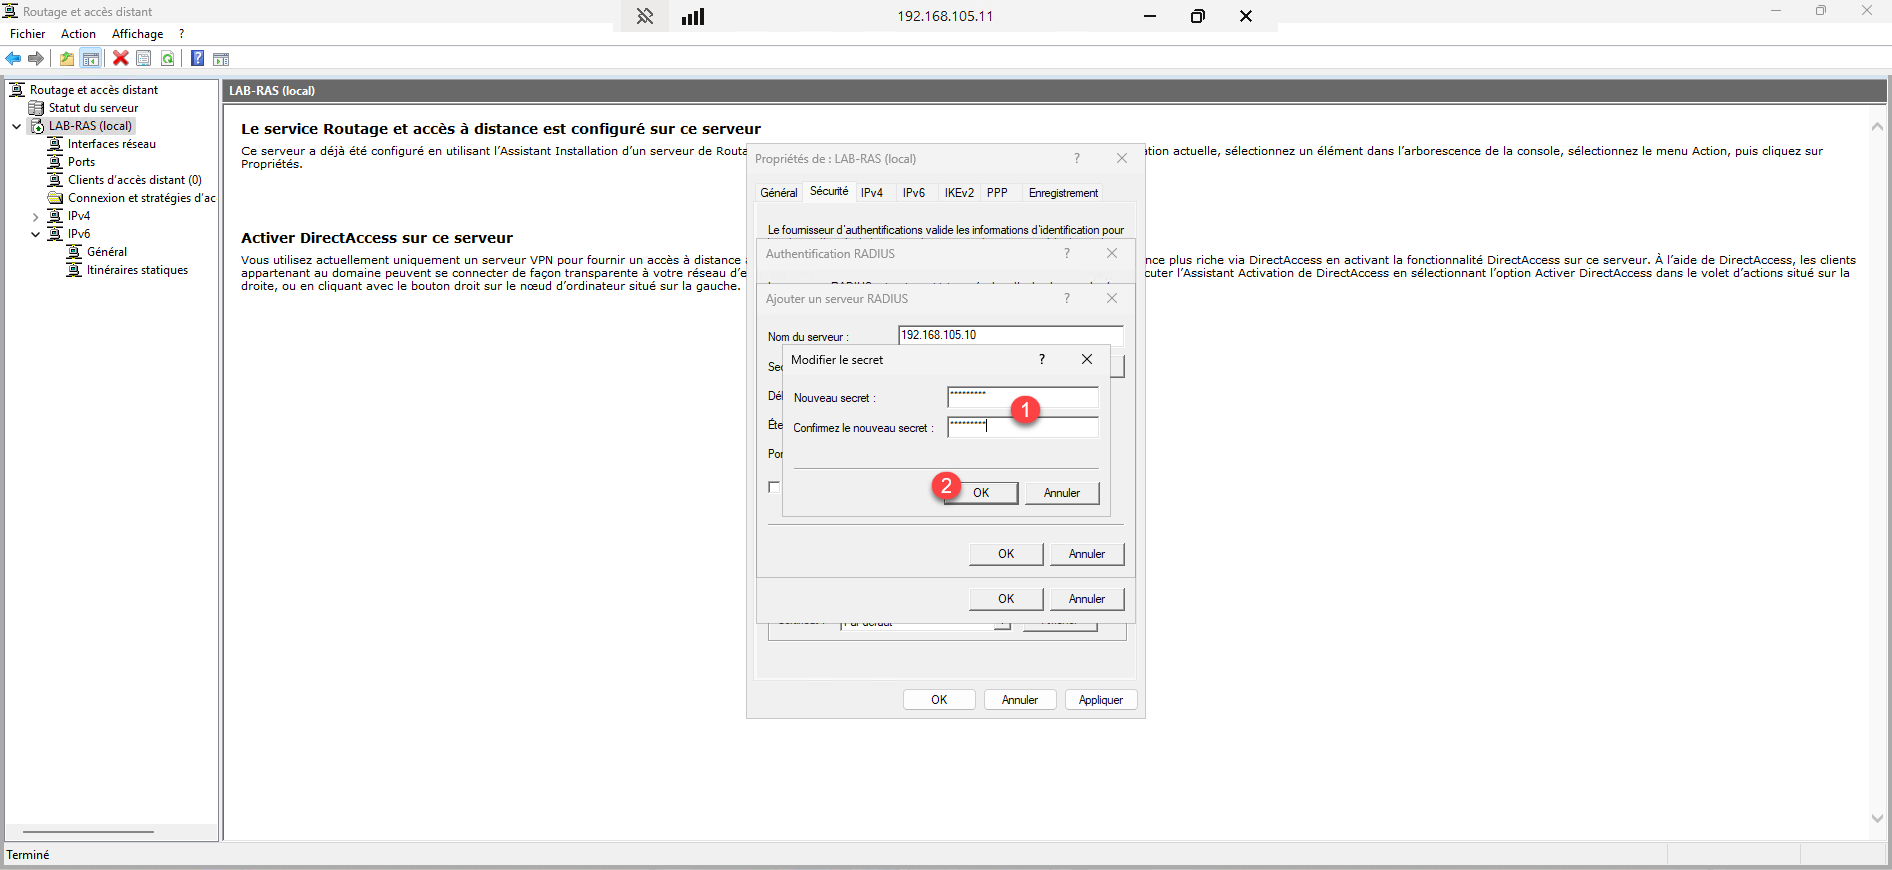This screenshot has width=1892, height=870.
Task: Collapse the LAB-RAS (local) node
Action: [x=17, y=126]
